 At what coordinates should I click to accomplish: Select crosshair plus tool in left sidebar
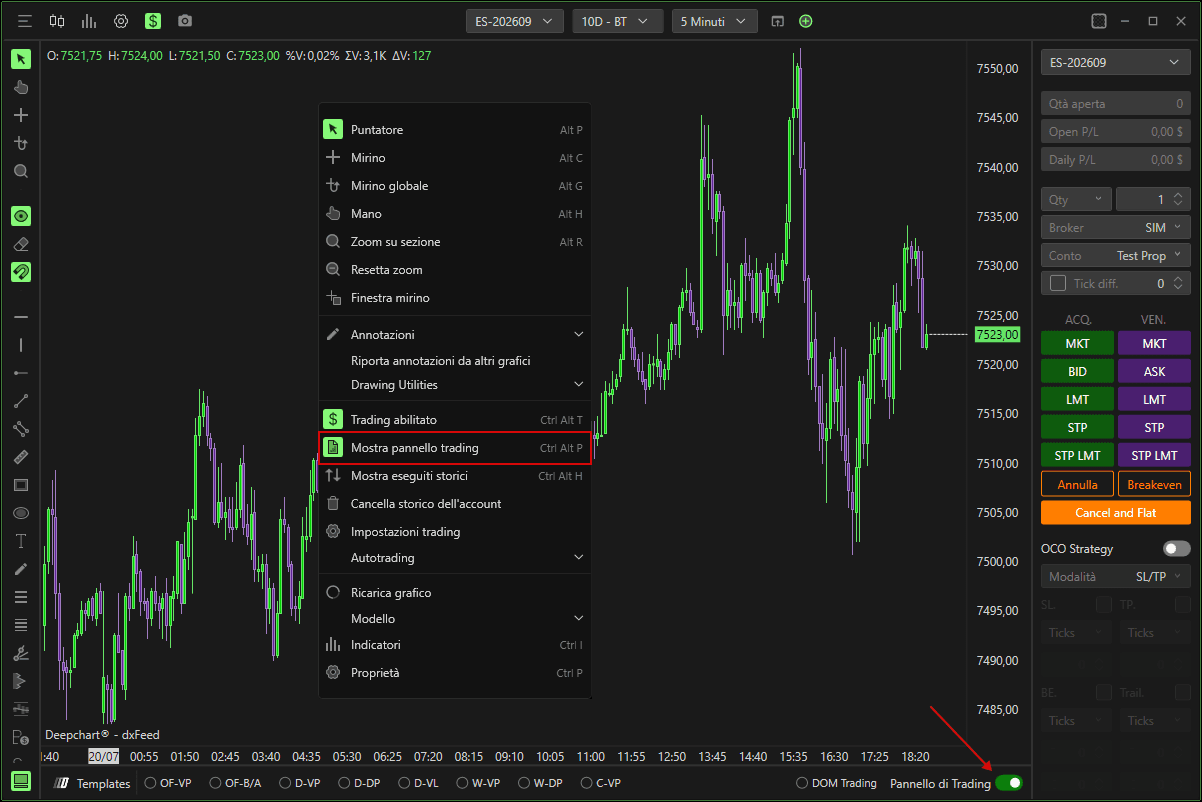(21, 115)
